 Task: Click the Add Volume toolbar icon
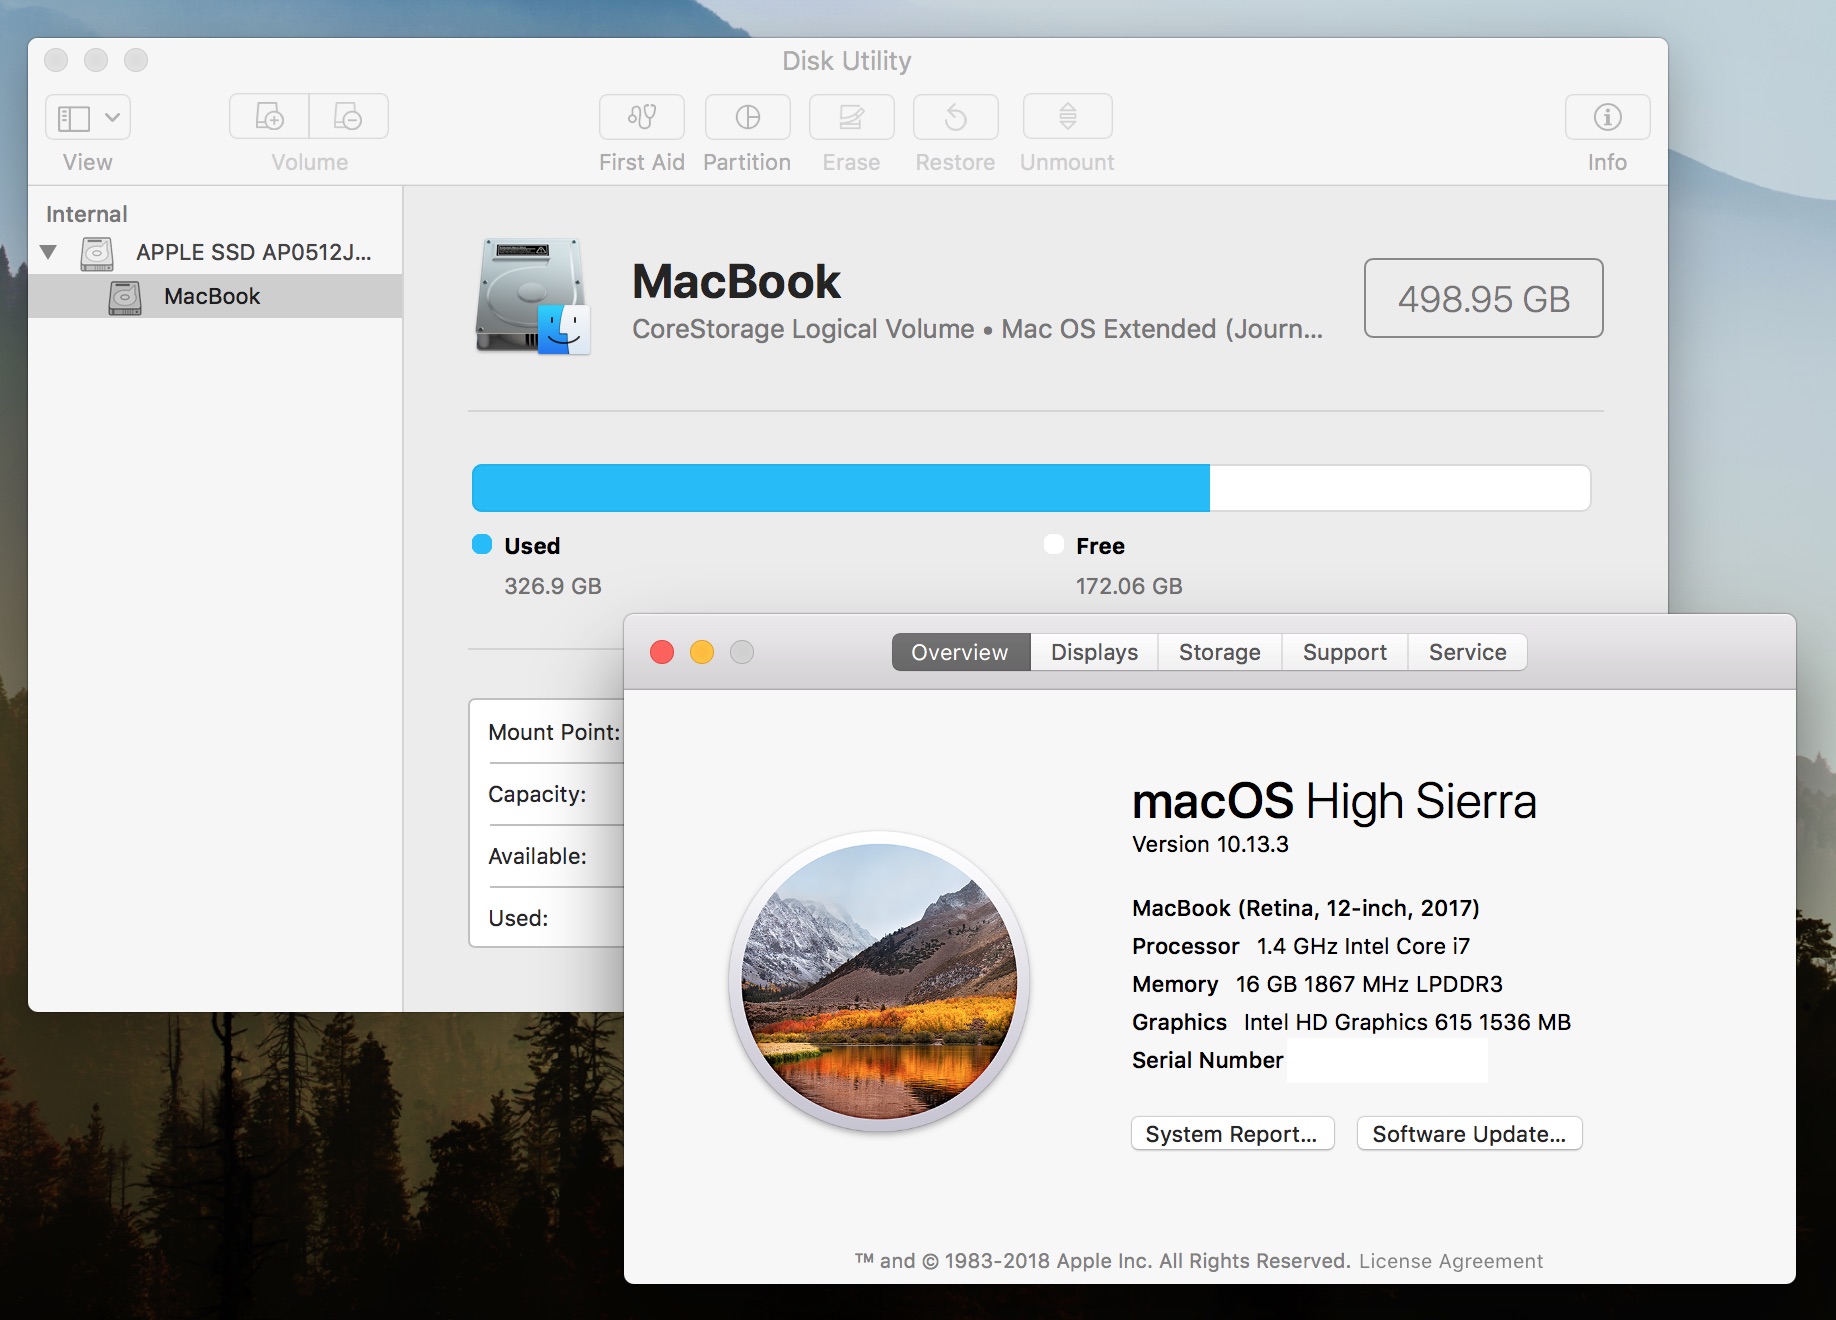tap(269, 117)
